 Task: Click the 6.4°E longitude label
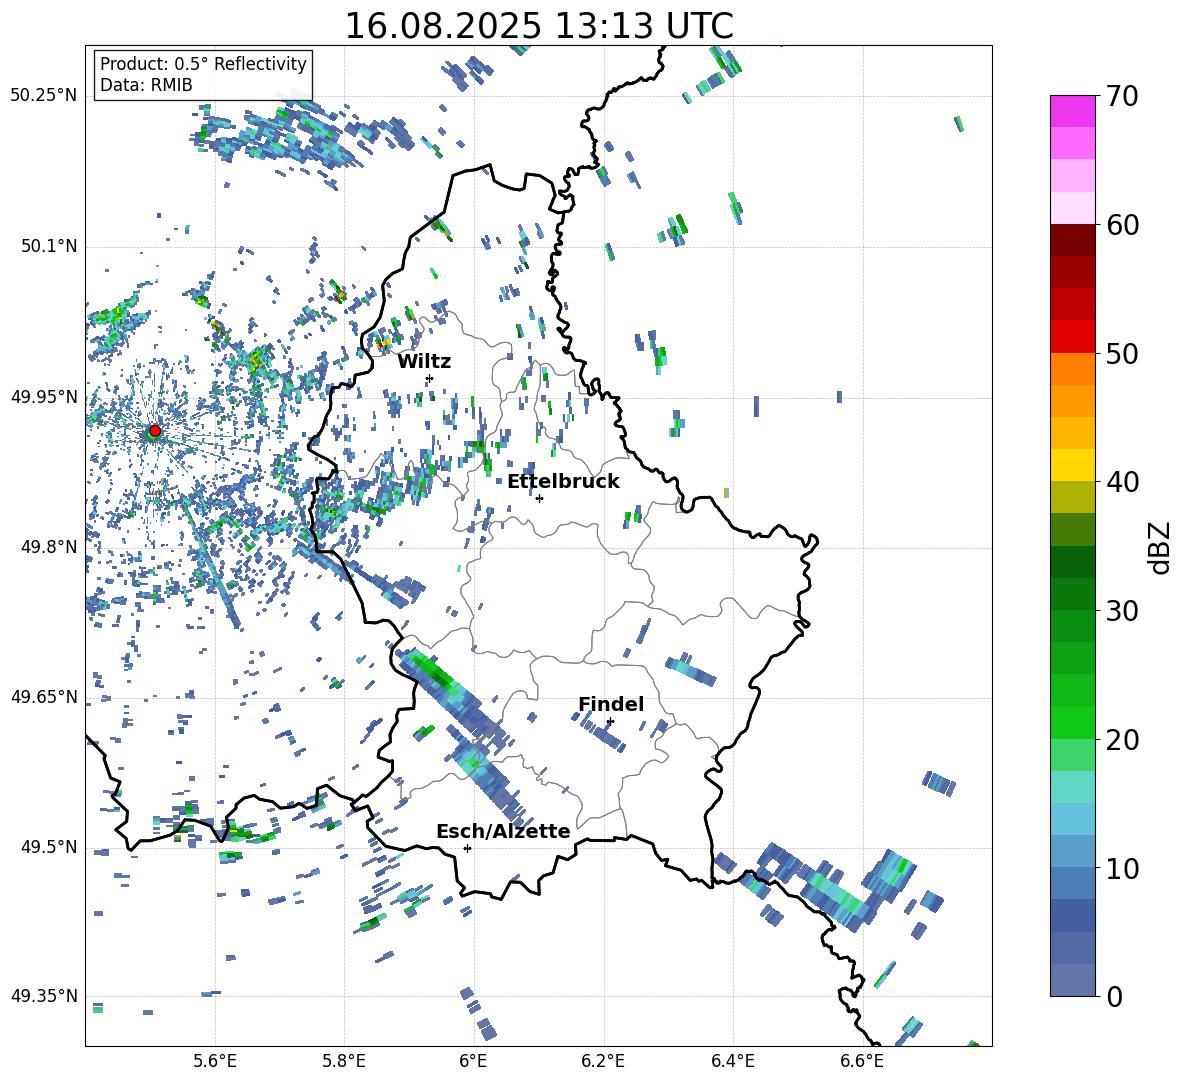click(732, 1061)
